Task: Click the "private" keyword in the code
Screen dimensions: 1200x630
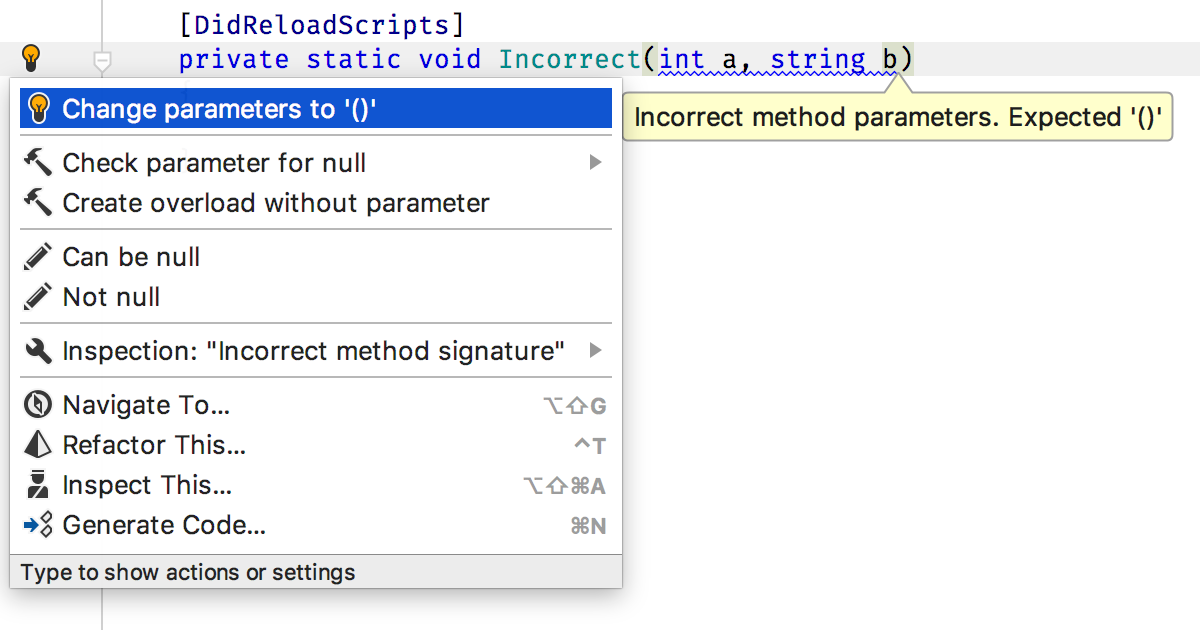Action: click(x=234, y=60)
